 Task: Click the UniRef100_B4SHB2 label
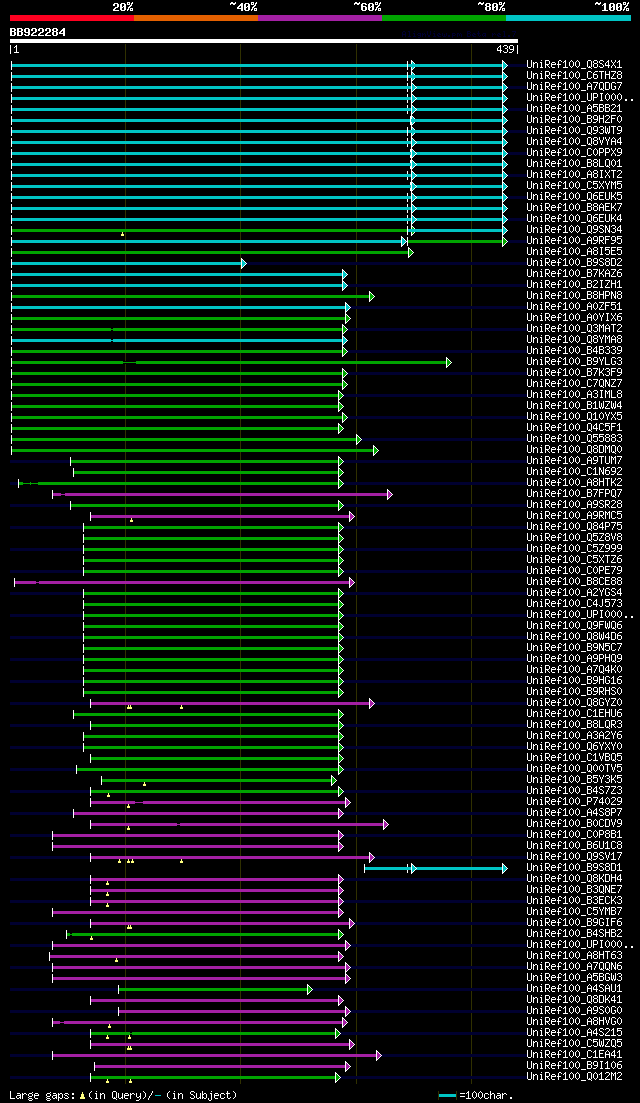(x=574, y=933)
